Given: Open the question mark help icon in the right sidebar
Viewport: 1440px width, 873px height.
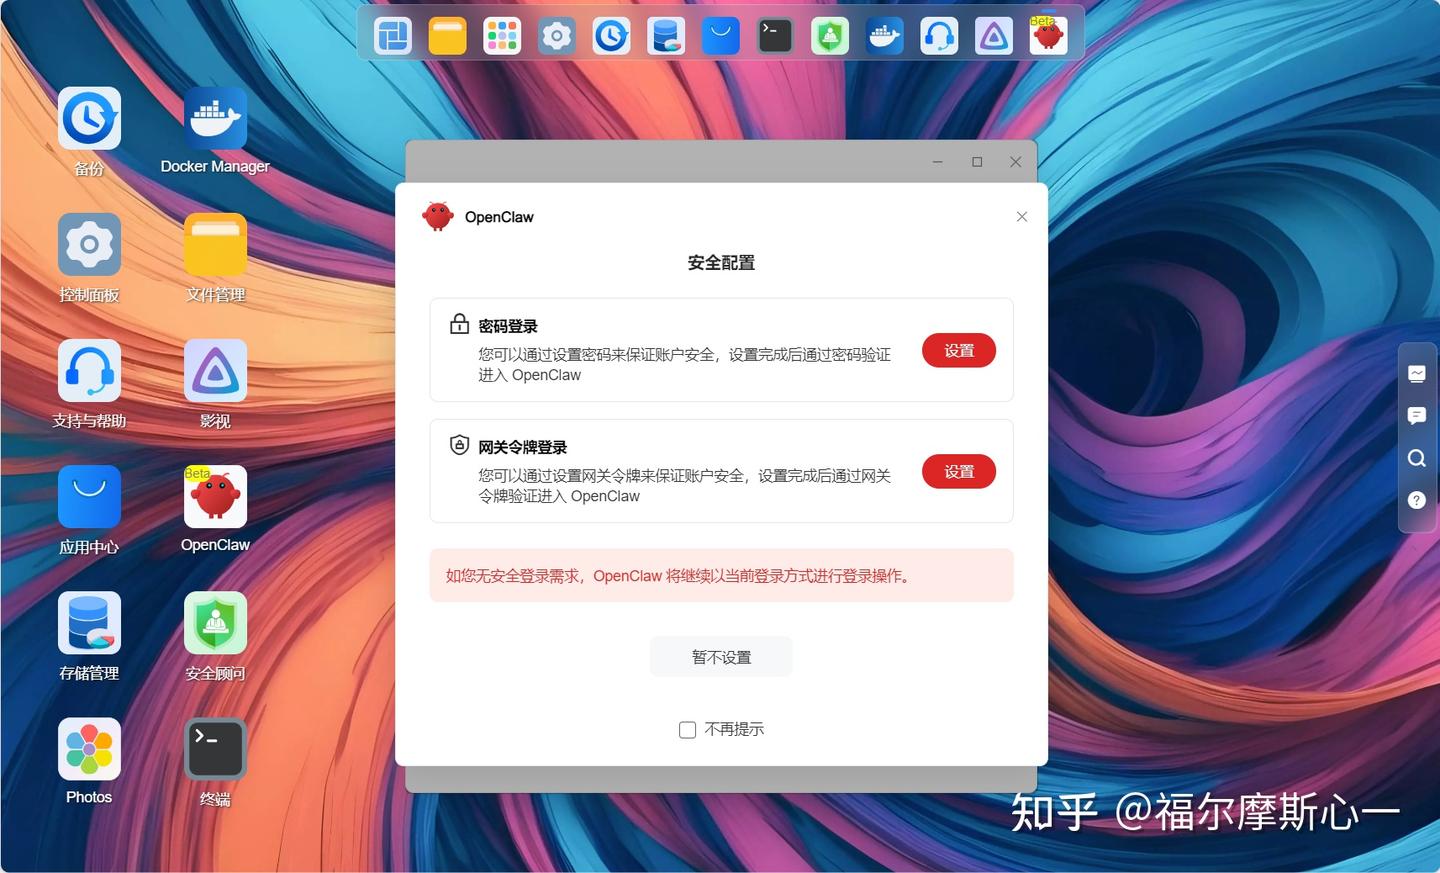Looking at the screenshot, I should coord(1417,500).
